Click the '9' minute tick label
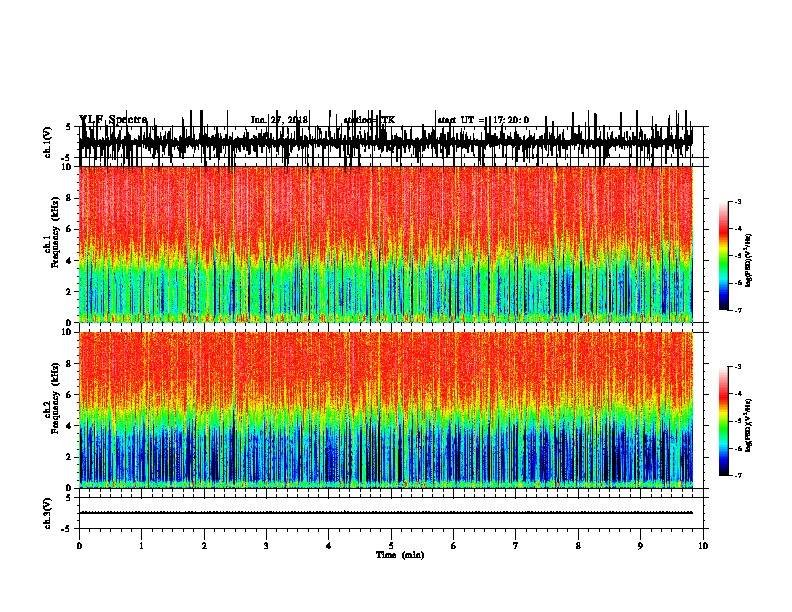Screen dimensions: 792x612 click(640, 546)
